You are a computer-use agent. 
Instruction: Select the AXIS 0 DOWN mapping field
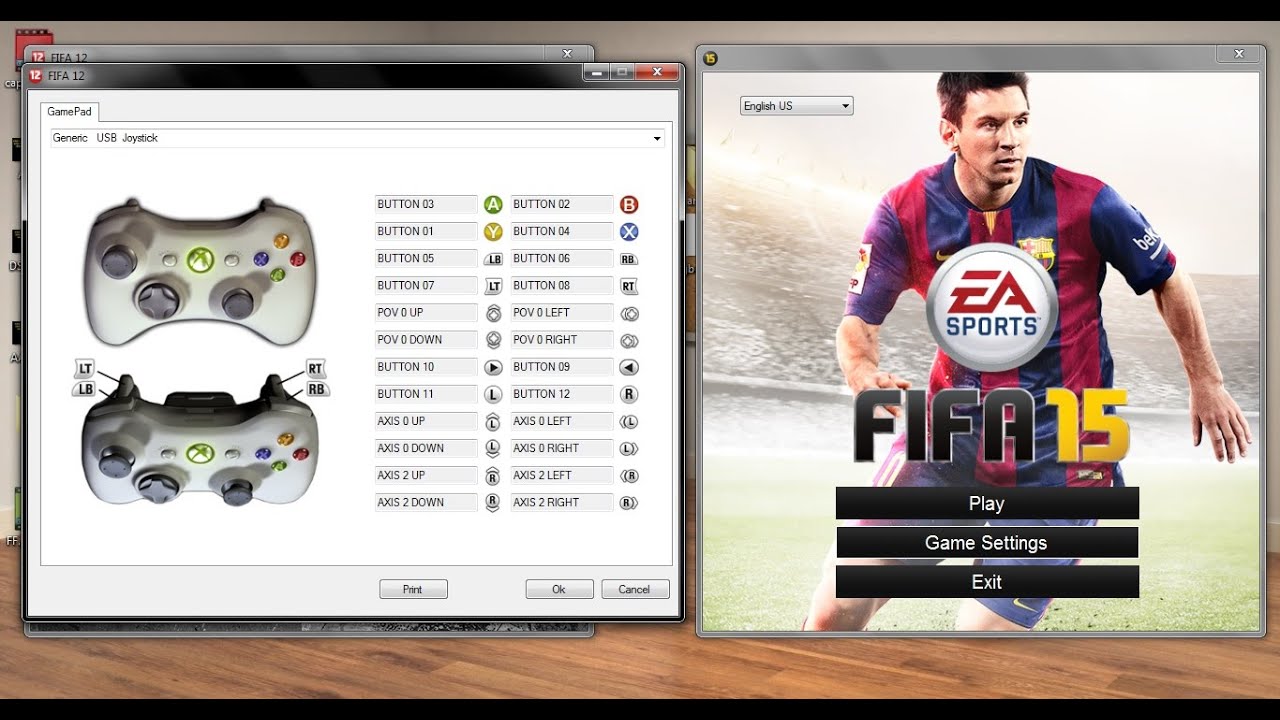[x=426, y=448]
